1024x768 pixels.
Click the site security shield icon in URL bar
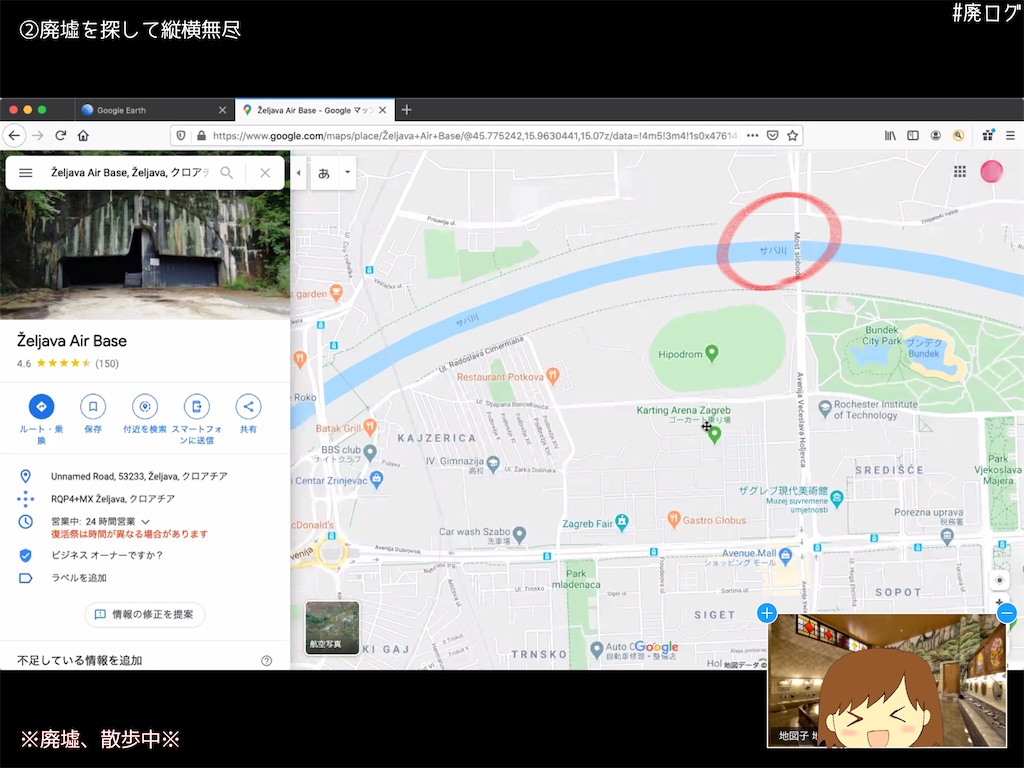point(182,136)
